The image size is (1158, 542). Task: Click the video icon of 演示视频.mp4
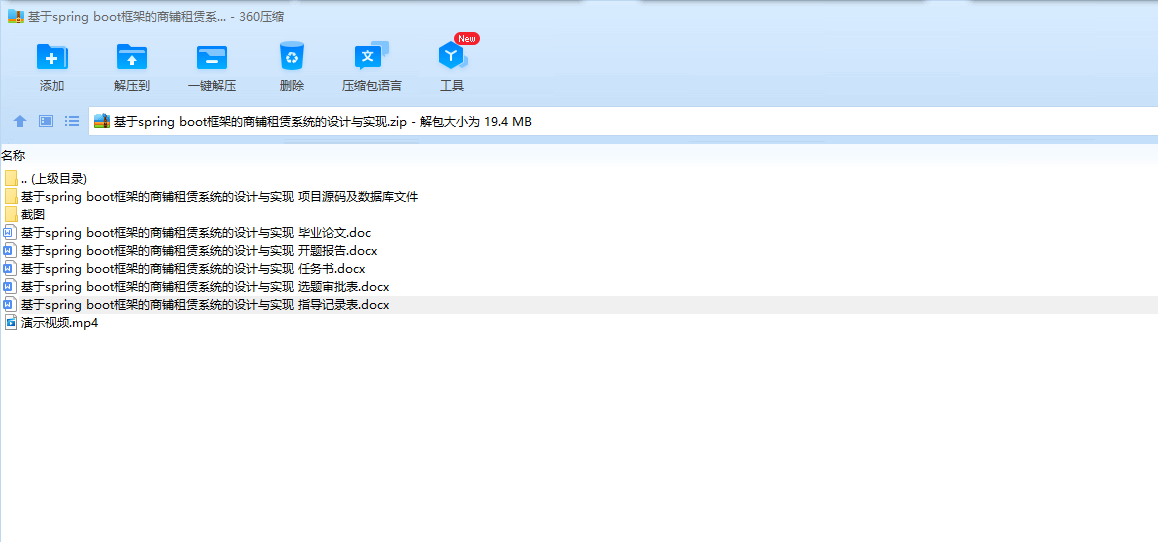[10, 323]
